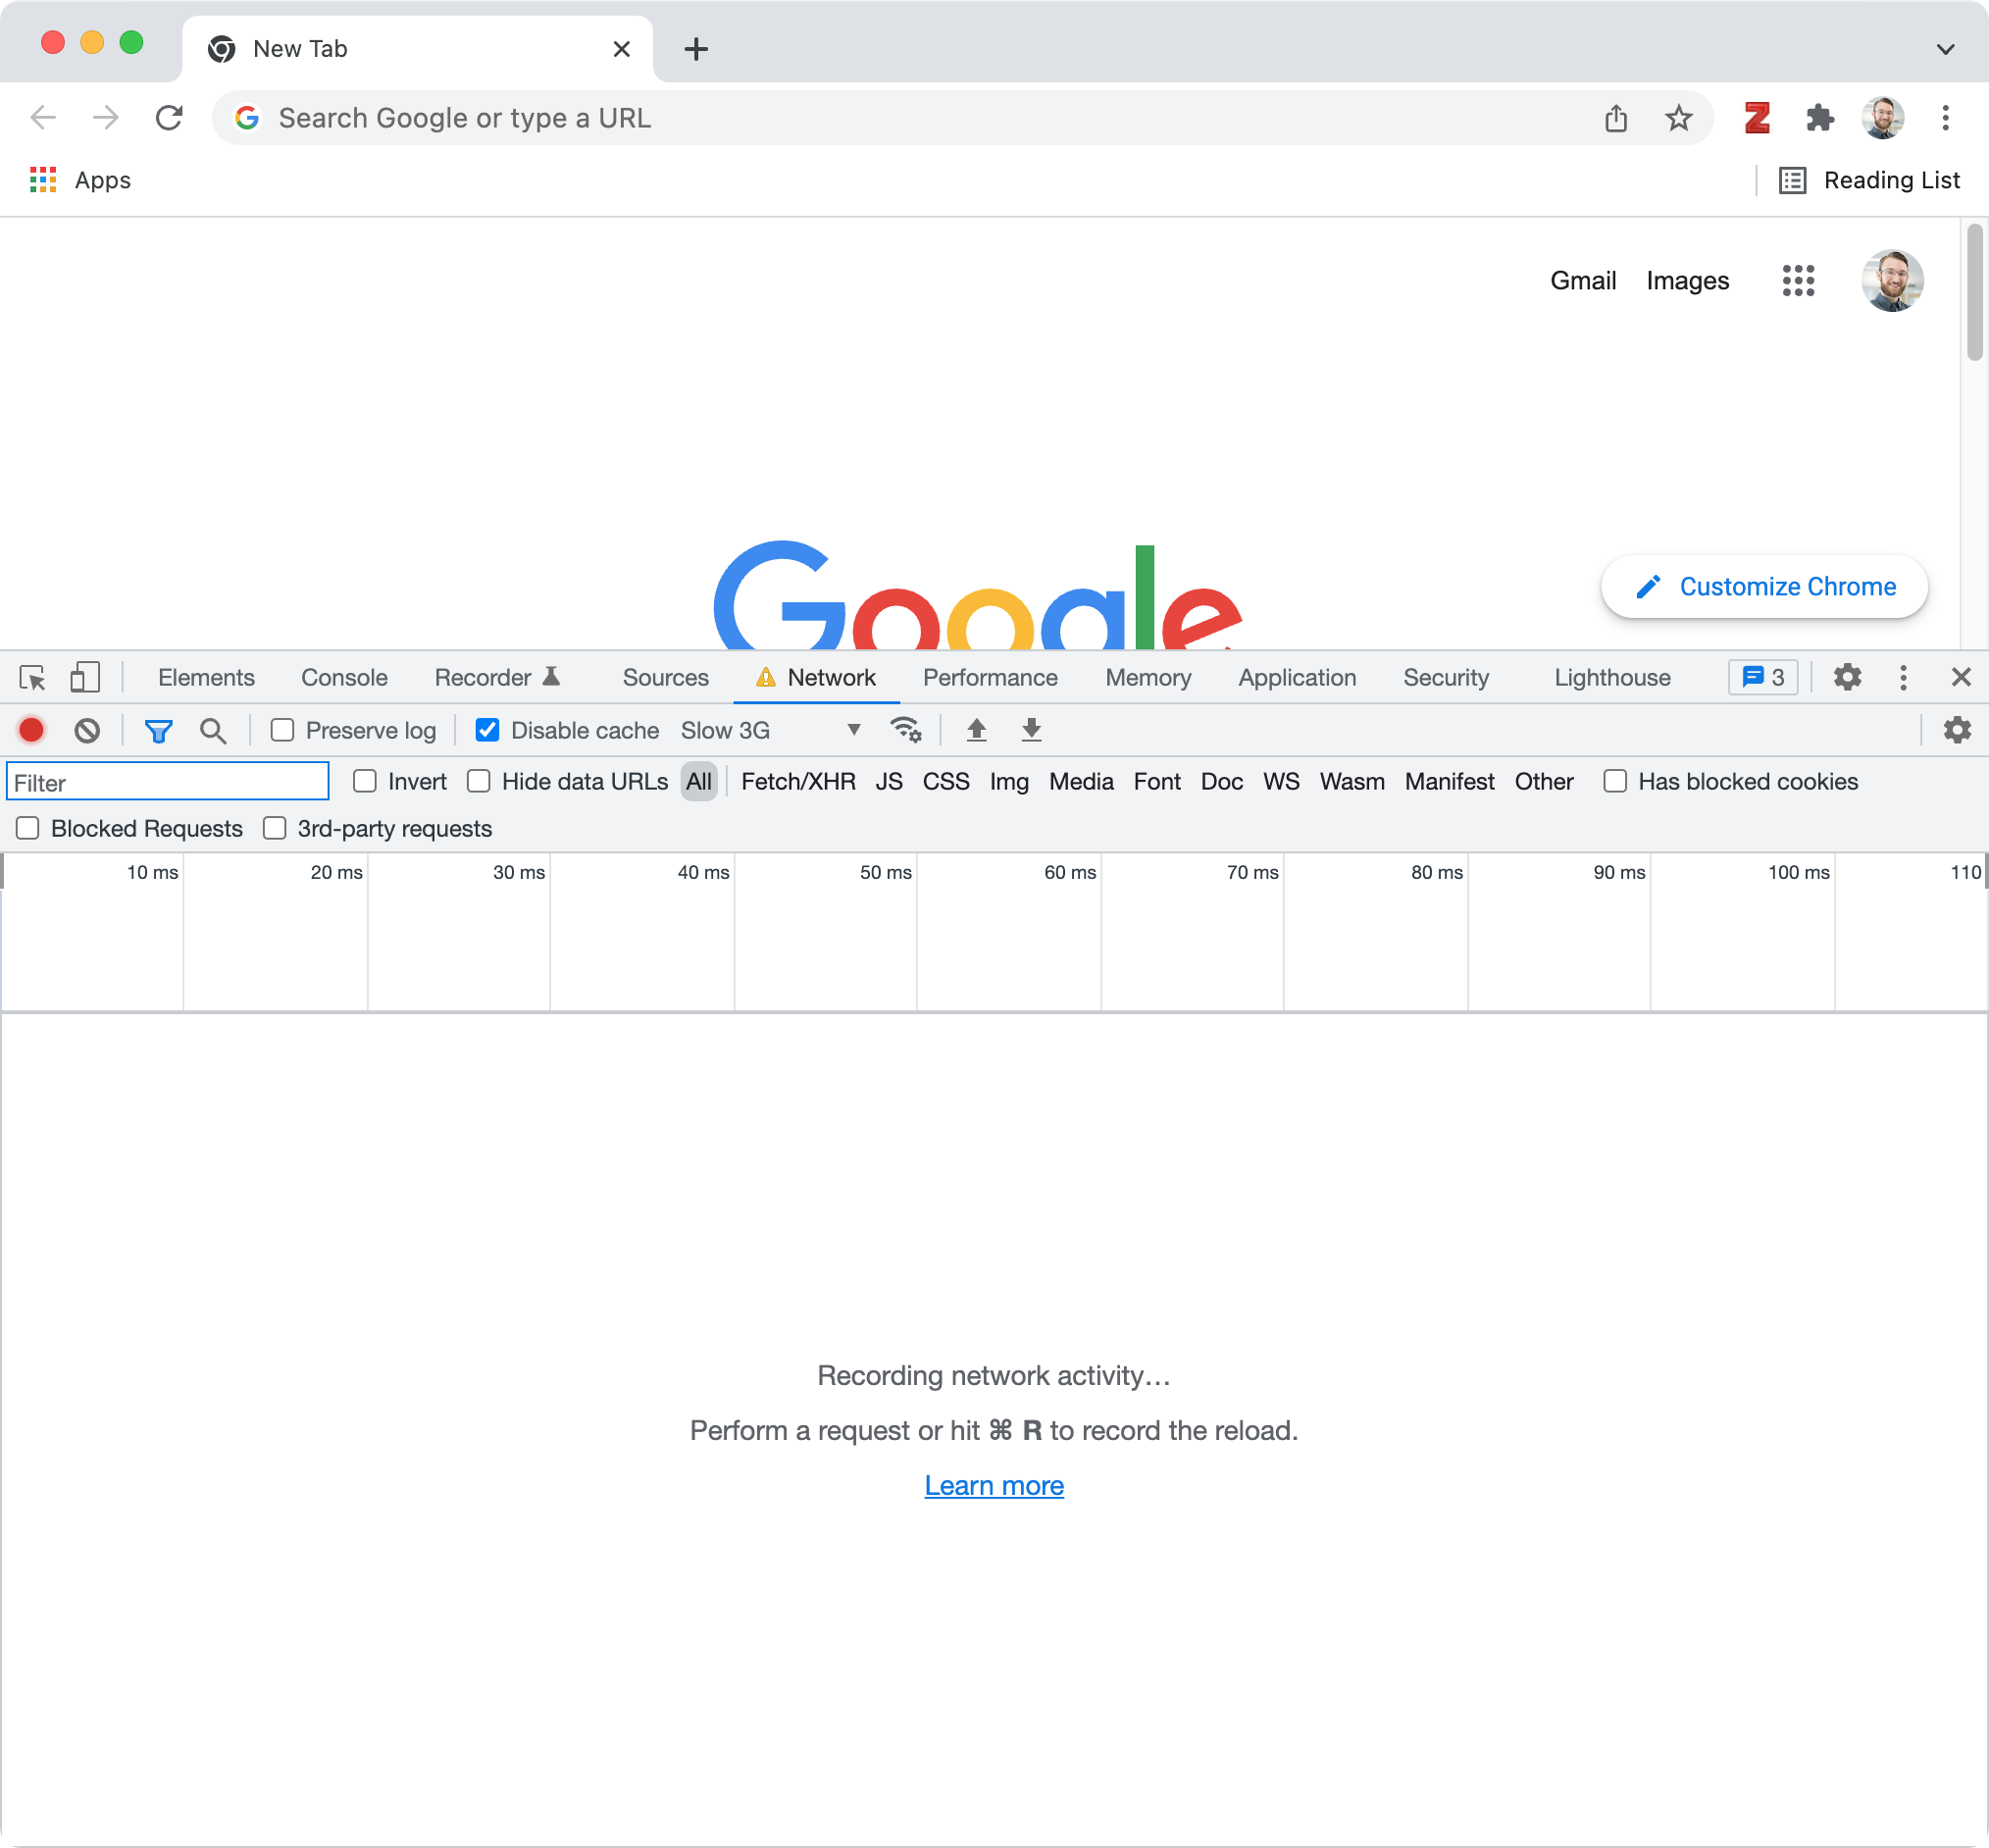1989x1848 pixels.
Task: Expand the tab search chevron
Action: click(1945, 49)
